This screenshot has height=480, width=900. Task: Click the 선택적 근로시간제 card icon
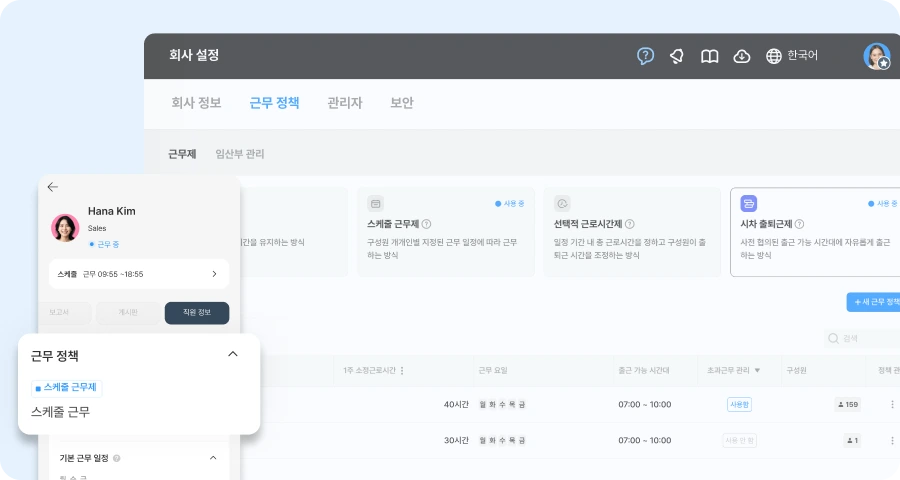562,203
